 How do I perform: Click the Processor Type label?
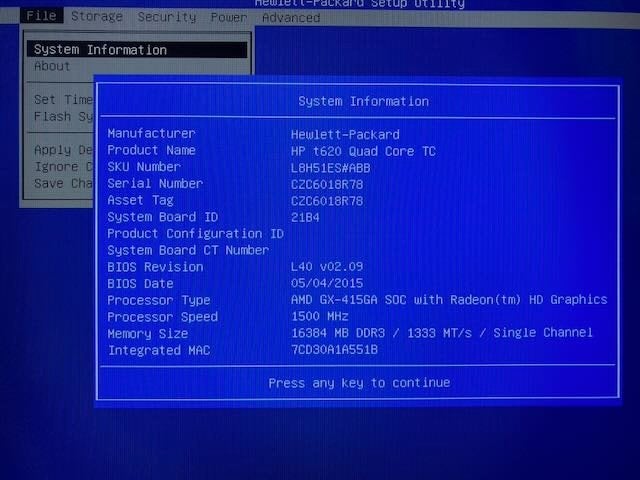[x=159, y=300]
